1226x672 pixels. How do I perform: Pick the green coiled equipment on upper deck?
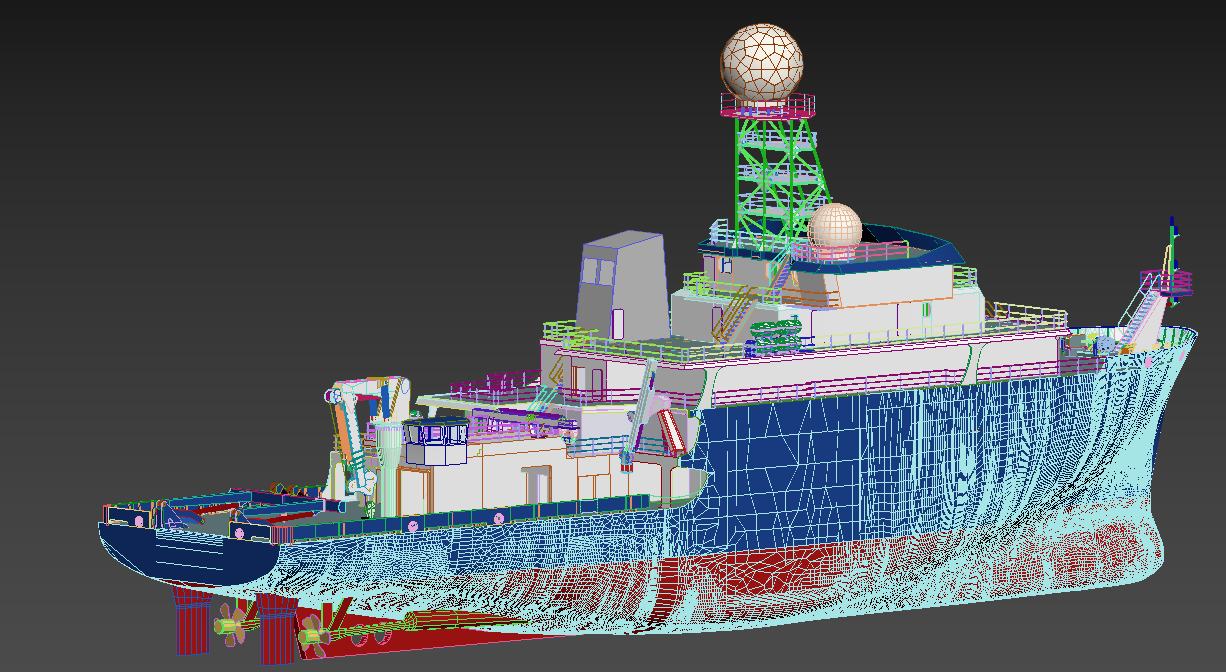click(x=773, y=333)
